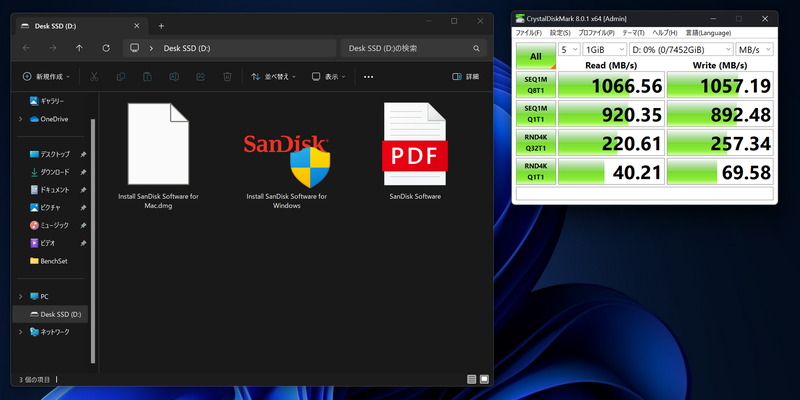The width and height of the screenshot is (800, 400).
Task: Open the drive dropdown D: 0%
Action: (x=681, y=49)
